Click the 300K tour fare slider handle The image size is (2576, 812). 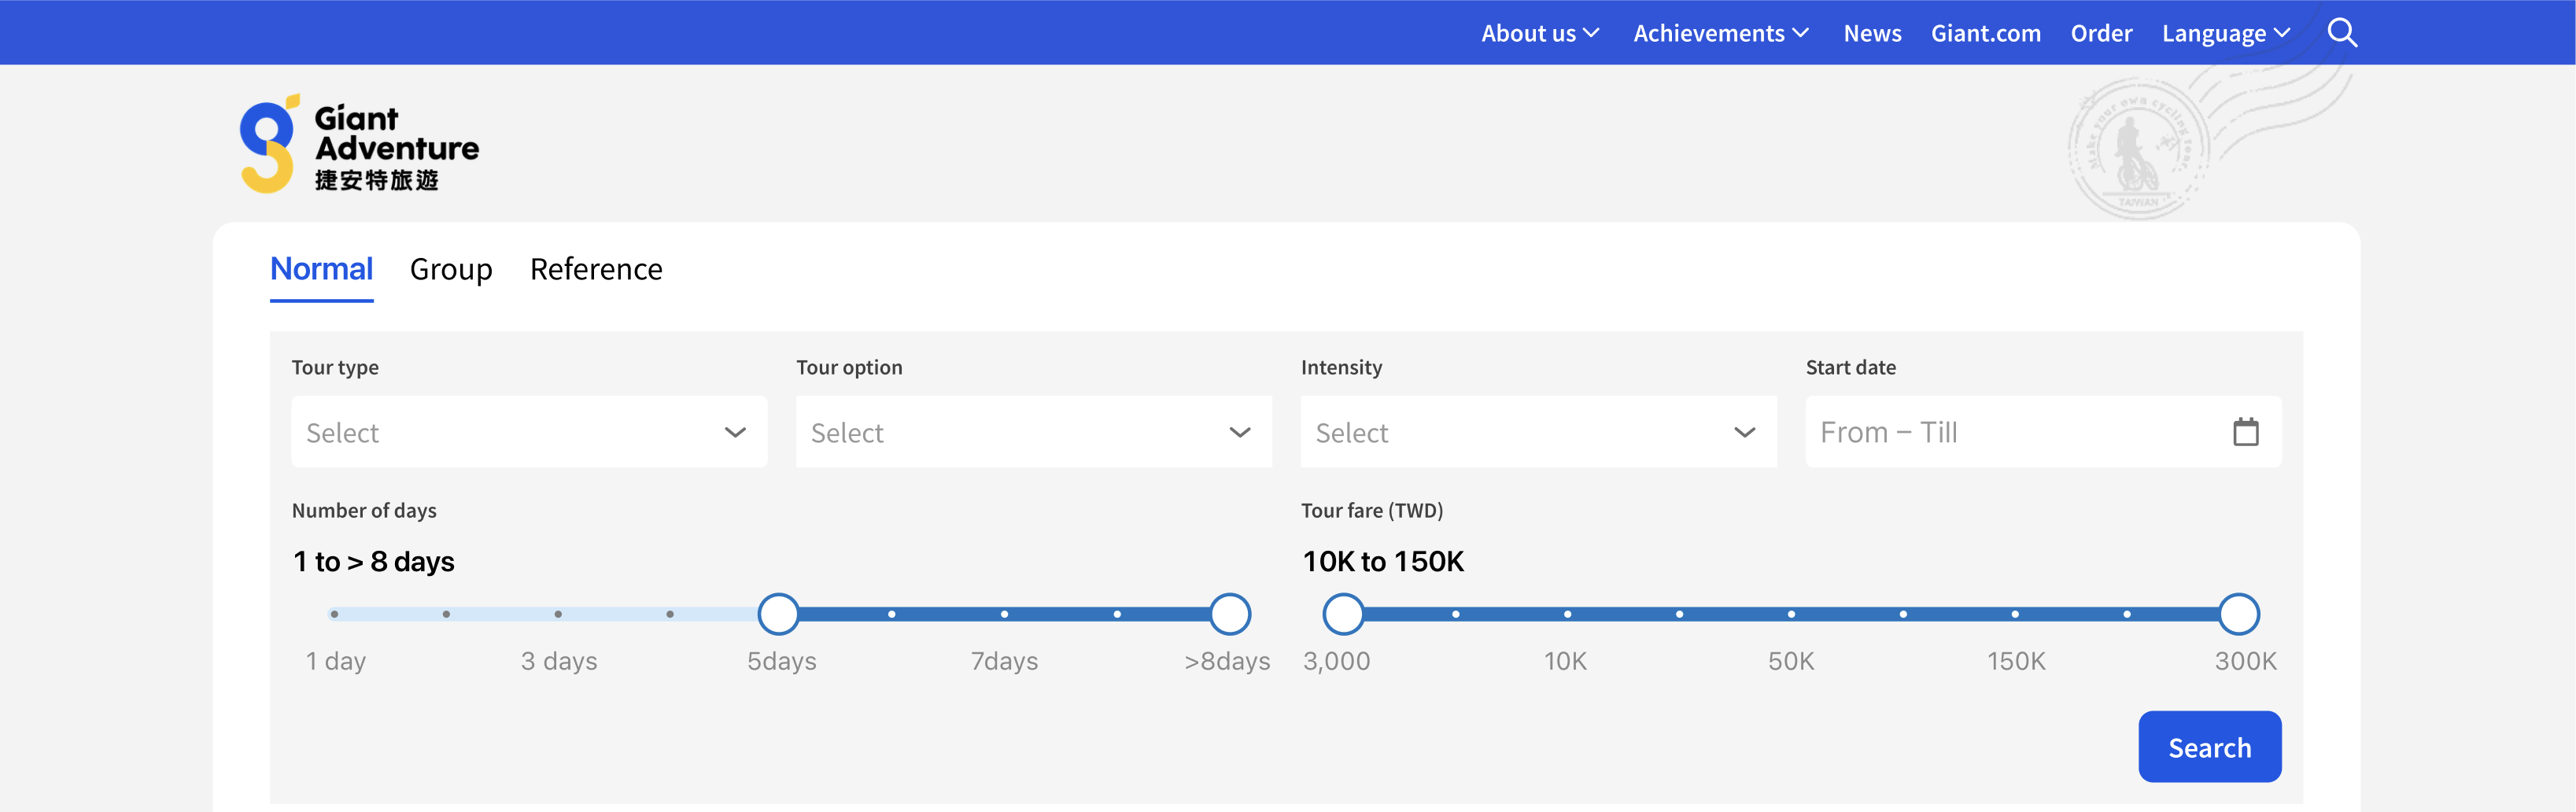(x=2238, y=614)
